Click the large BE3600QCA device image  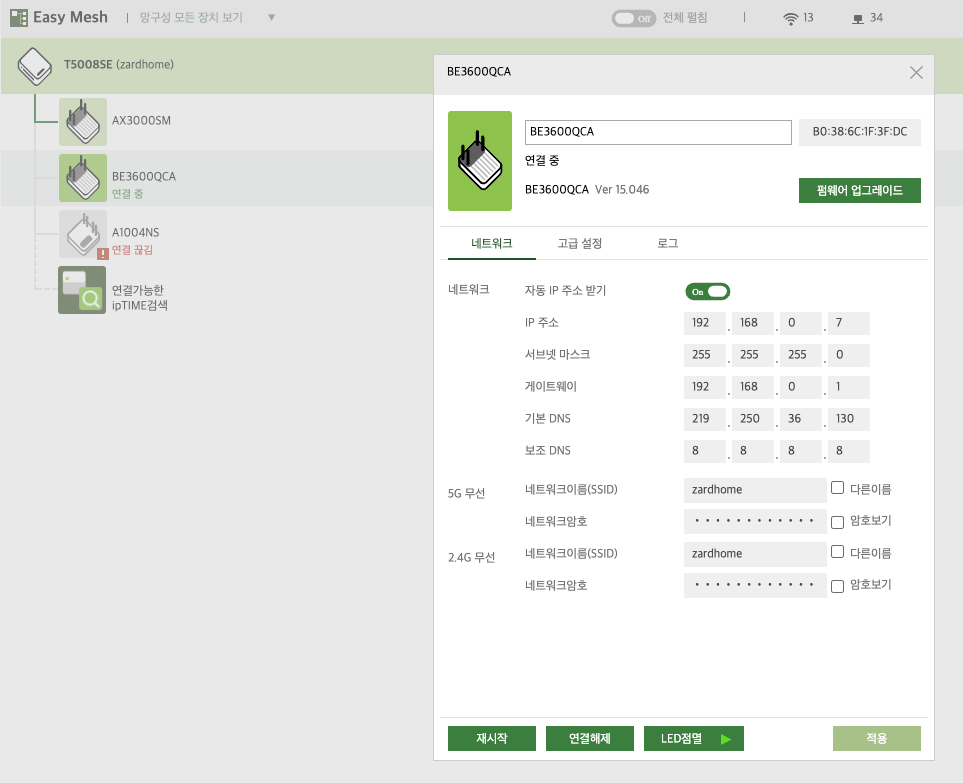(x=480, y=161)
